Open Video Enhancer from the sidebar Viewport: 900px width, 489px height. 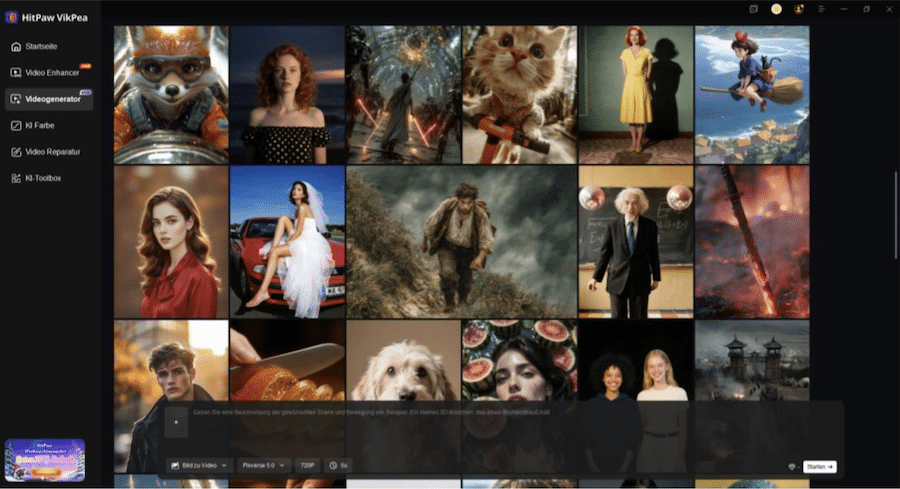click(50, 72)
